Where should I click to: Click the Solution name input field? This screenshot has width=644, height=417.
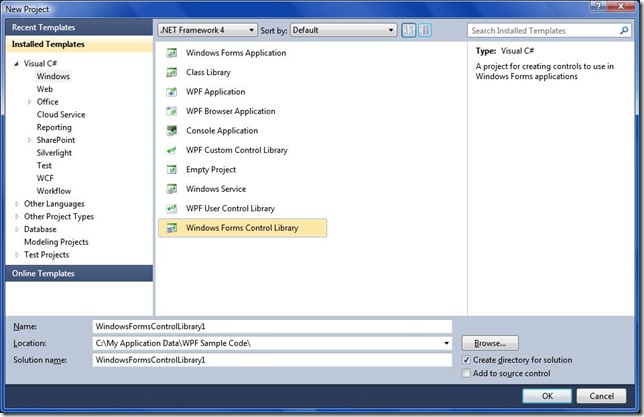coord(272,360)
